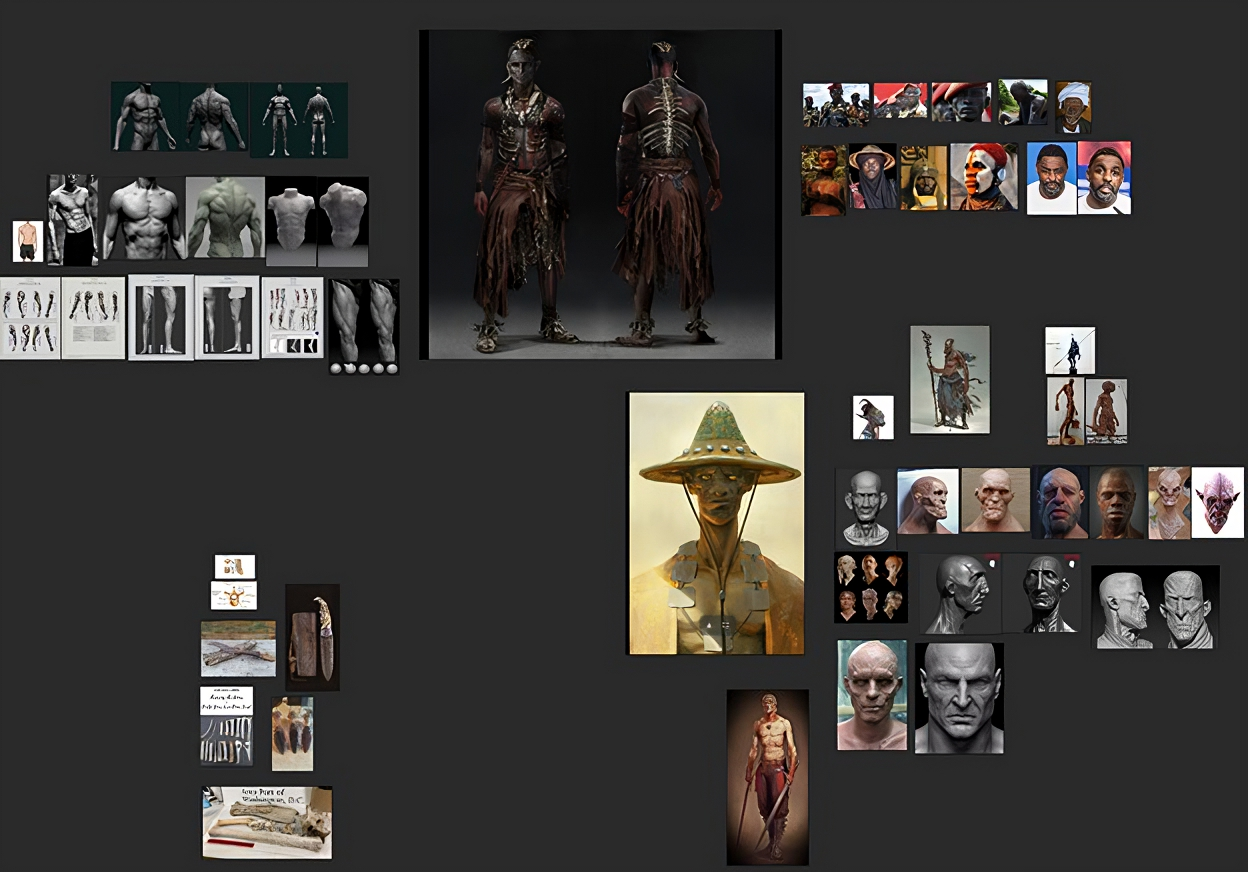Click the reddish creature head in profile
Viewport: 1248px width, 872px height.
click(x=928, y=501)
